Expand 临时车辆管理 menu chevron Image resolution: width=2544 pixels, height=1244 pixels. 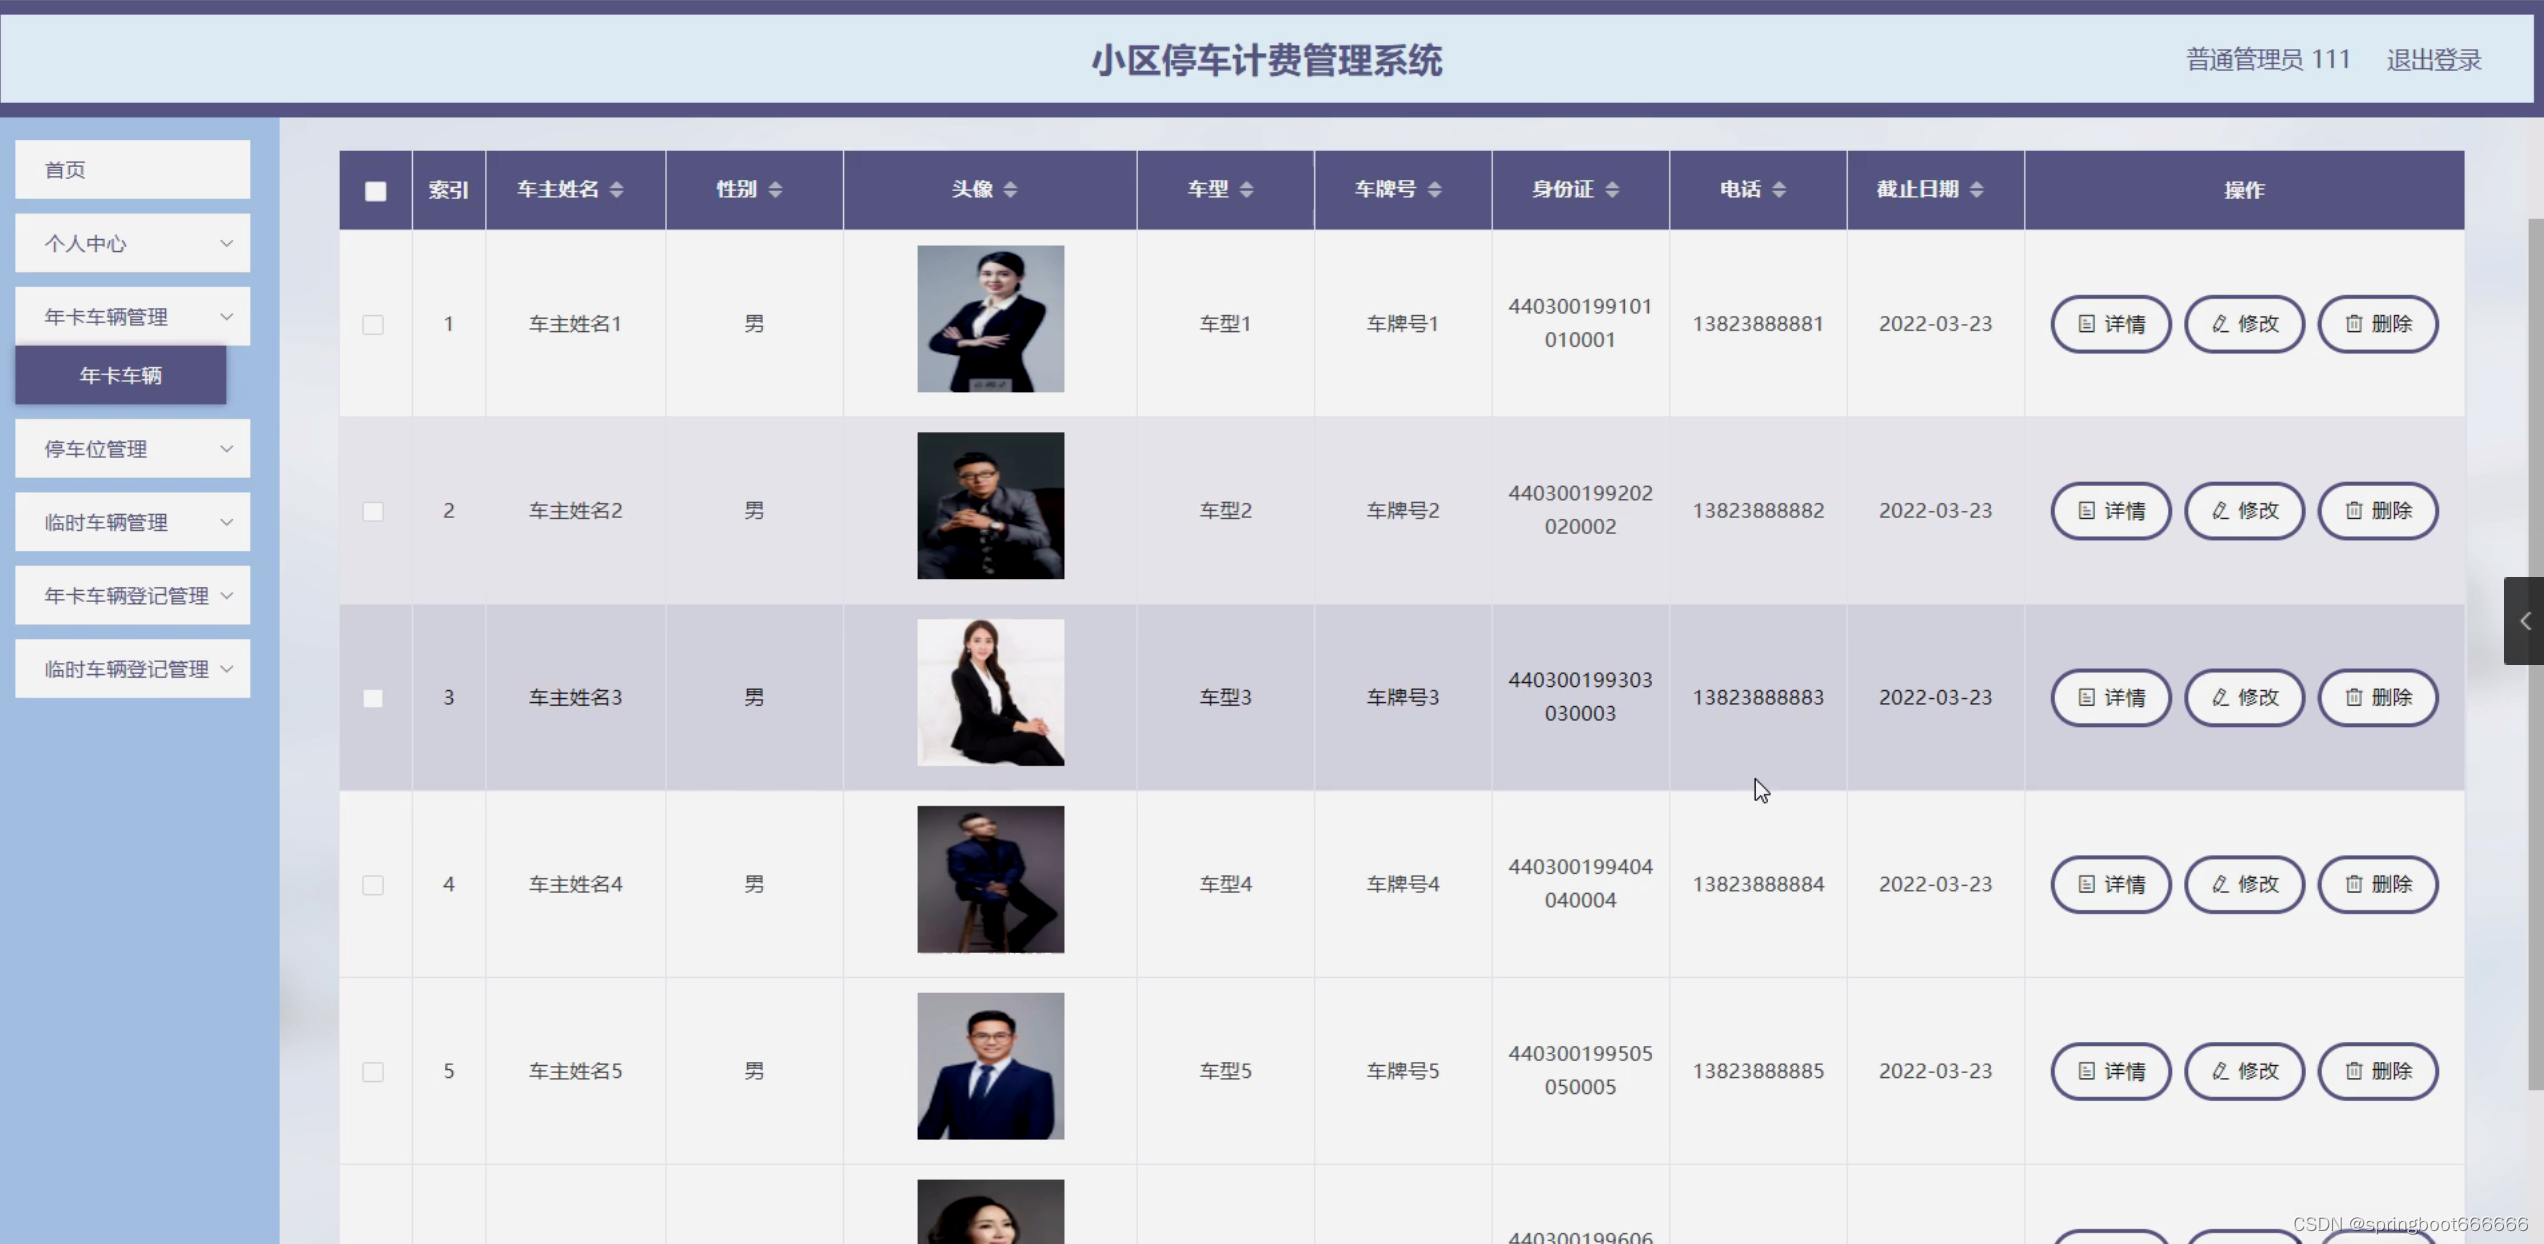pos(226,522)
